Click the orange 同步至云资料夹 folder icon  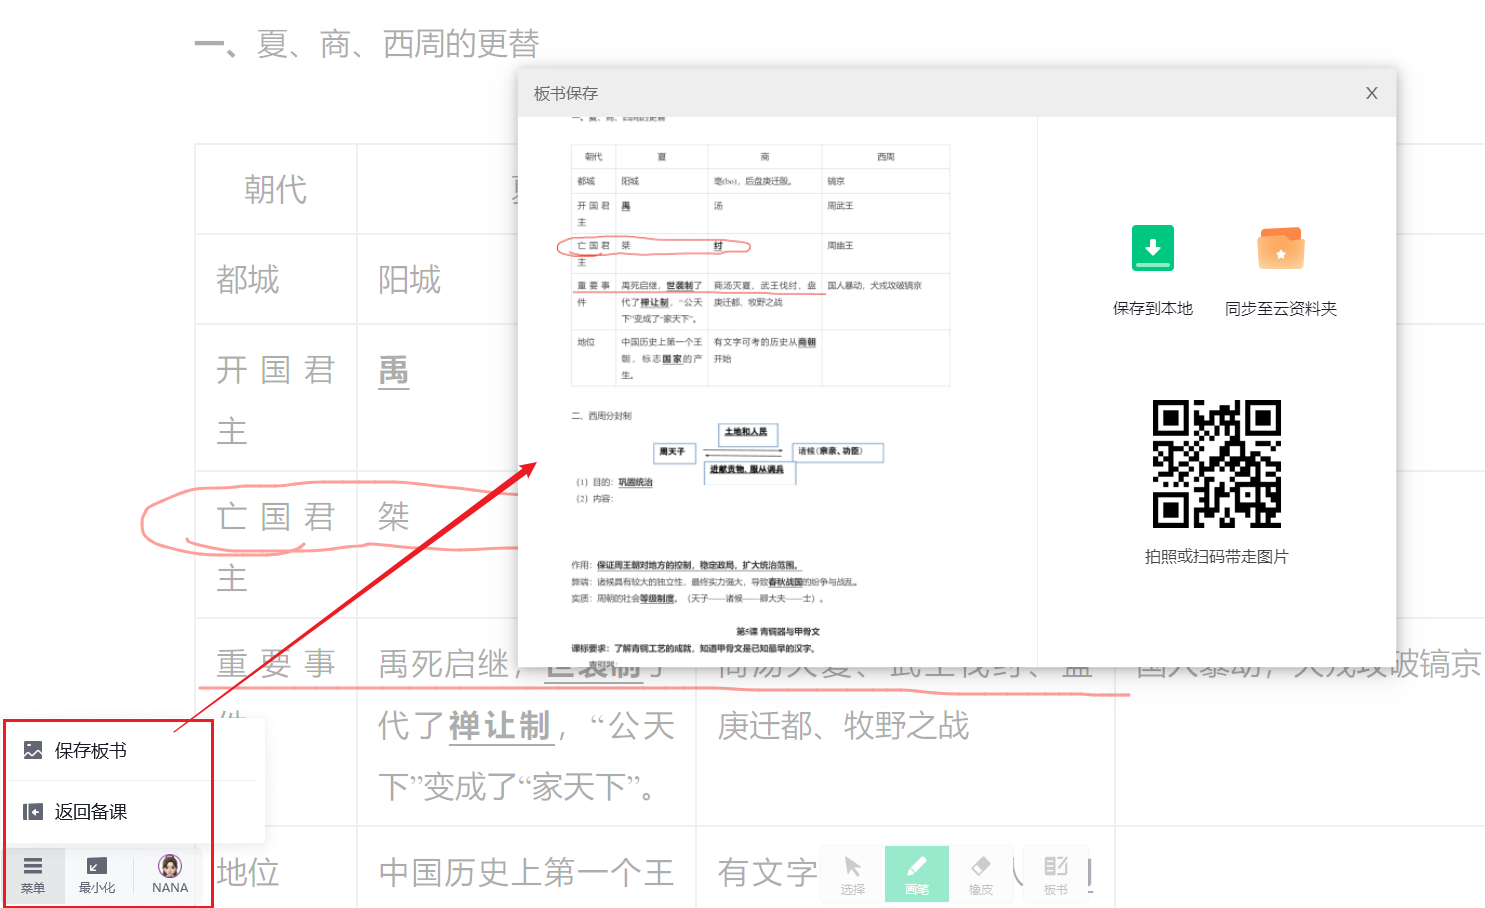[x=1281, y=248]
